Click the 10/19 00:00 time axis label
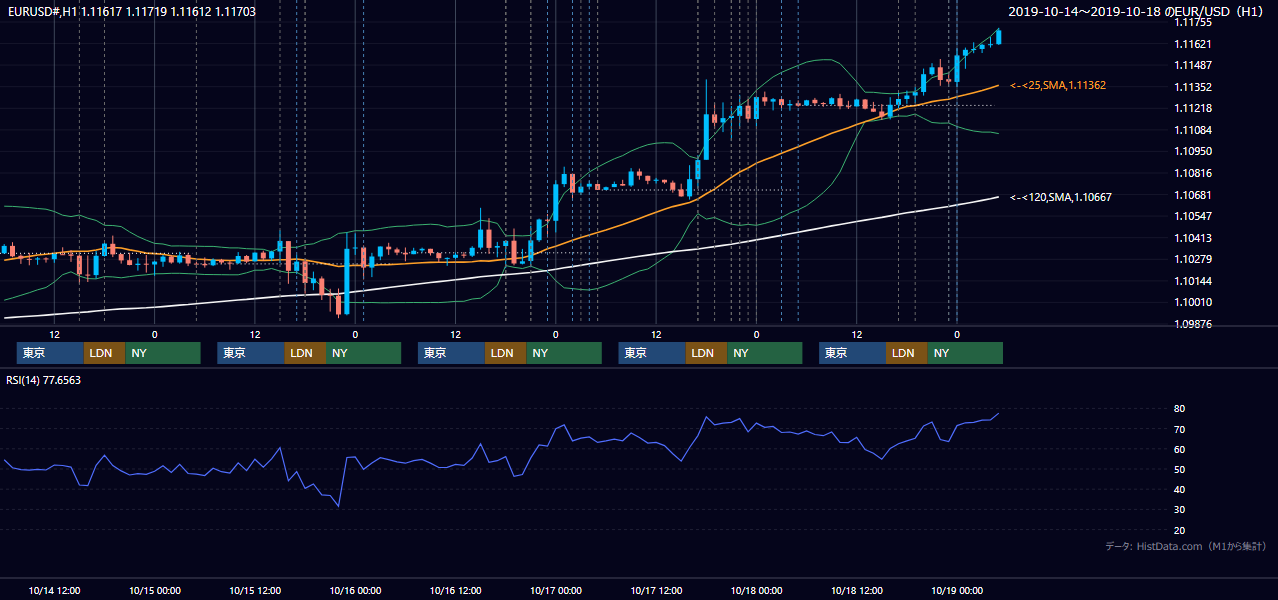The height and width of the screenshot is (600, 1278). click(x=957, y=590)
